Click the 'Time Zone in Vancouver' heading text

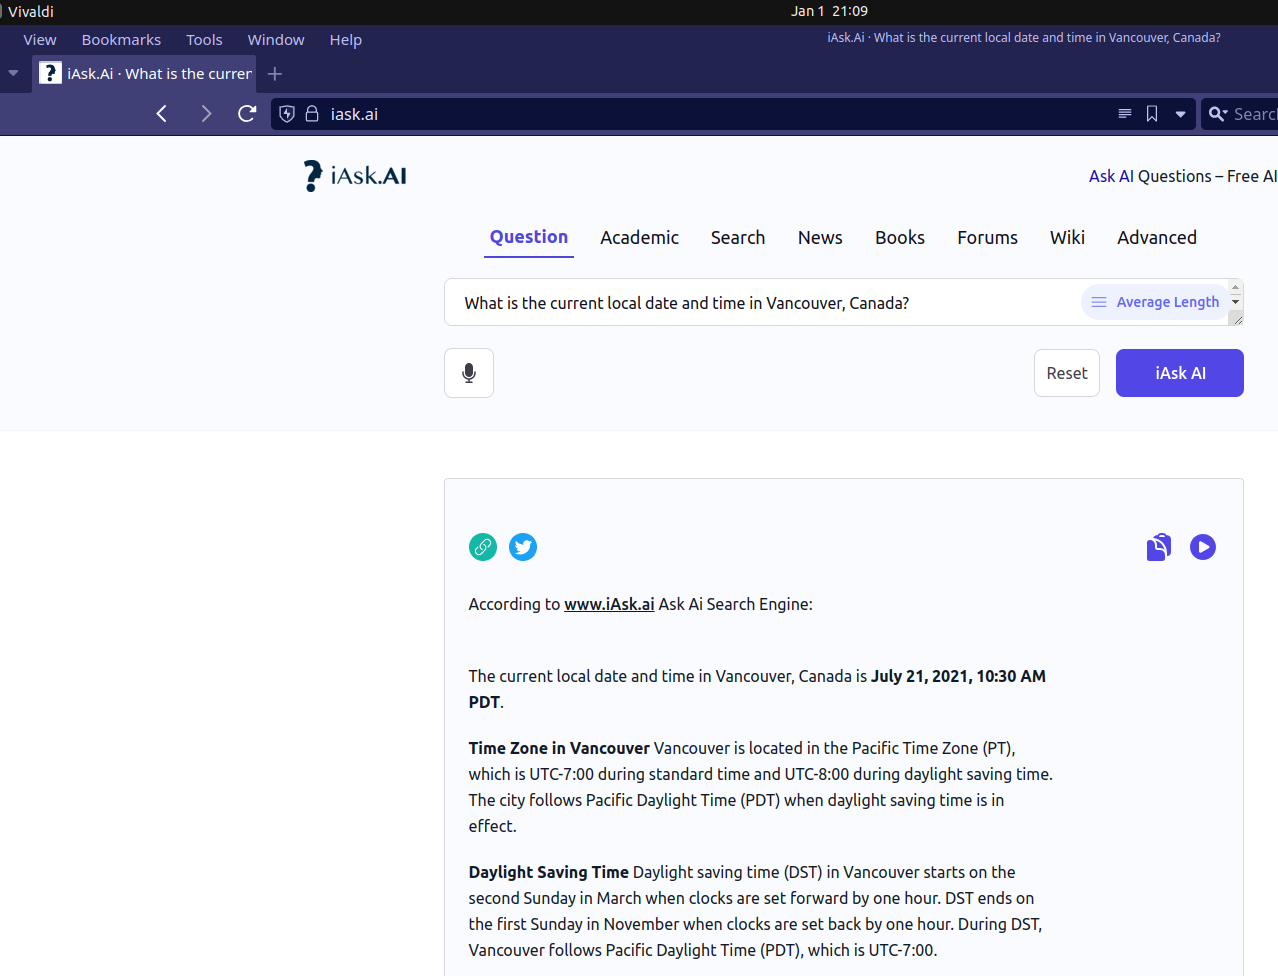[x=559, y=748]
